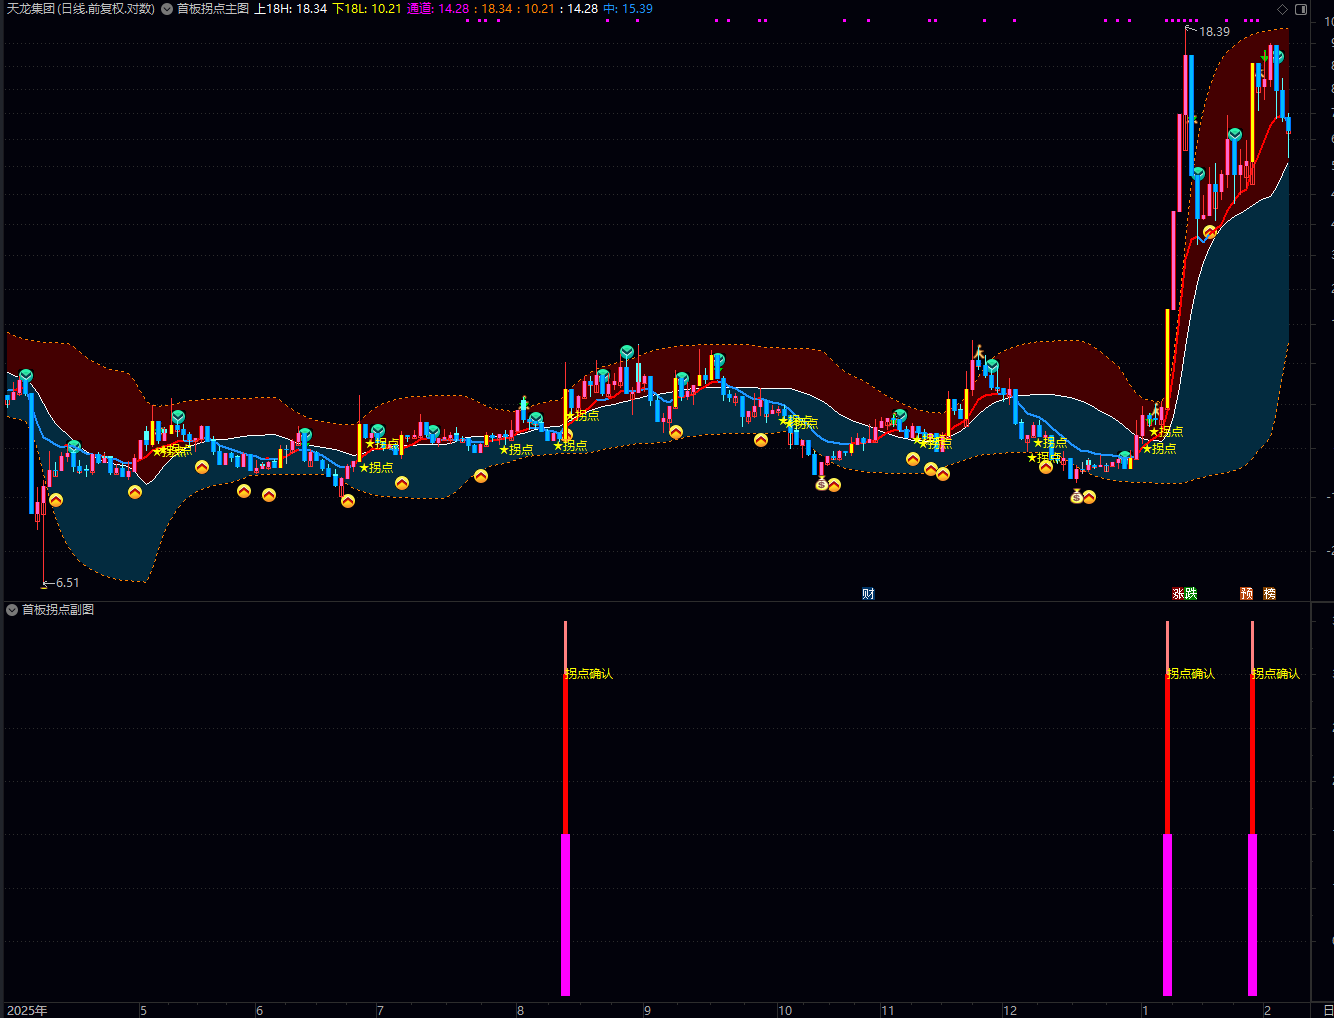Click the 上18H: 18.34 value
Viewport: 1334px width, 1018px height.
291,9
